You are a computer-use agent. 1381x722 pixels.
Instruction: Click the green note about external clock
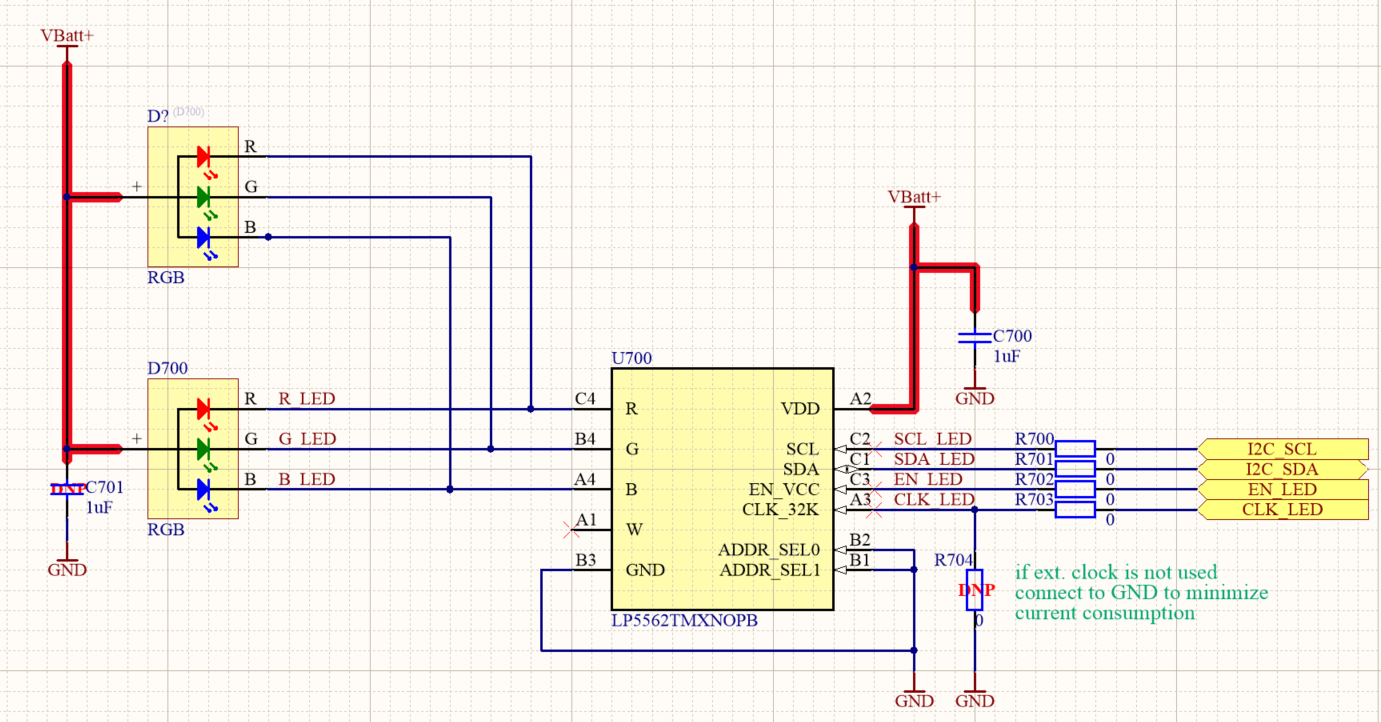[1141, 593]
